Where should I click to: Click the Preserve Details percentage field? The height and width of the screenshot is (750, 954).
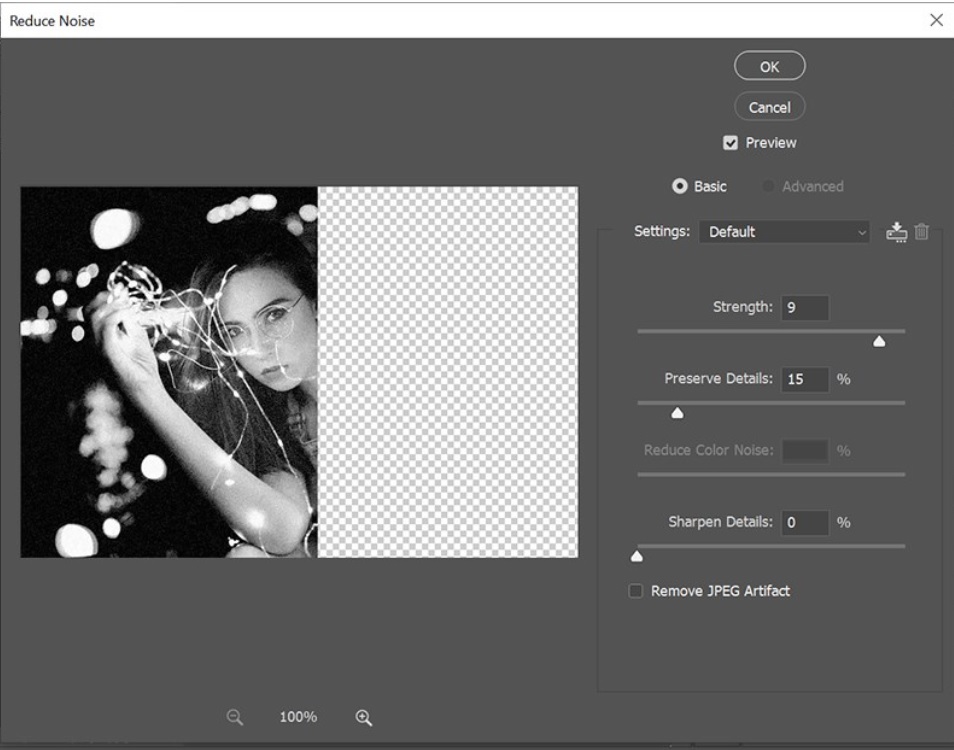coord(805,380)
